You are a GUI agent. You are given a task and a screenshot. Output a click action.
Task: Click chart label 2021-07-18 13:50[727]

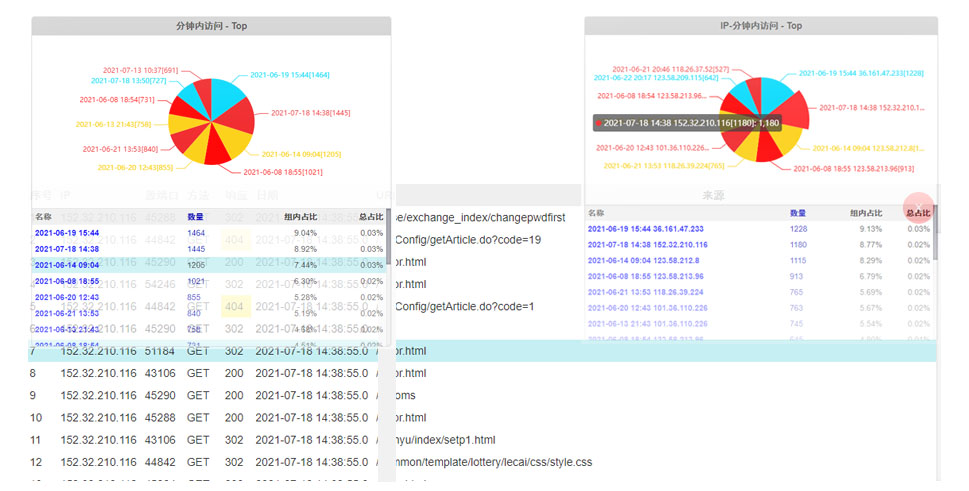click(129, 80)
